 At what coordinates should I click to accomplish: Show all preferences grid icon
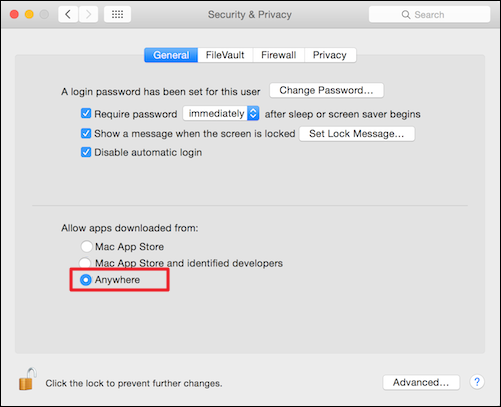click(x=117, y=14)
